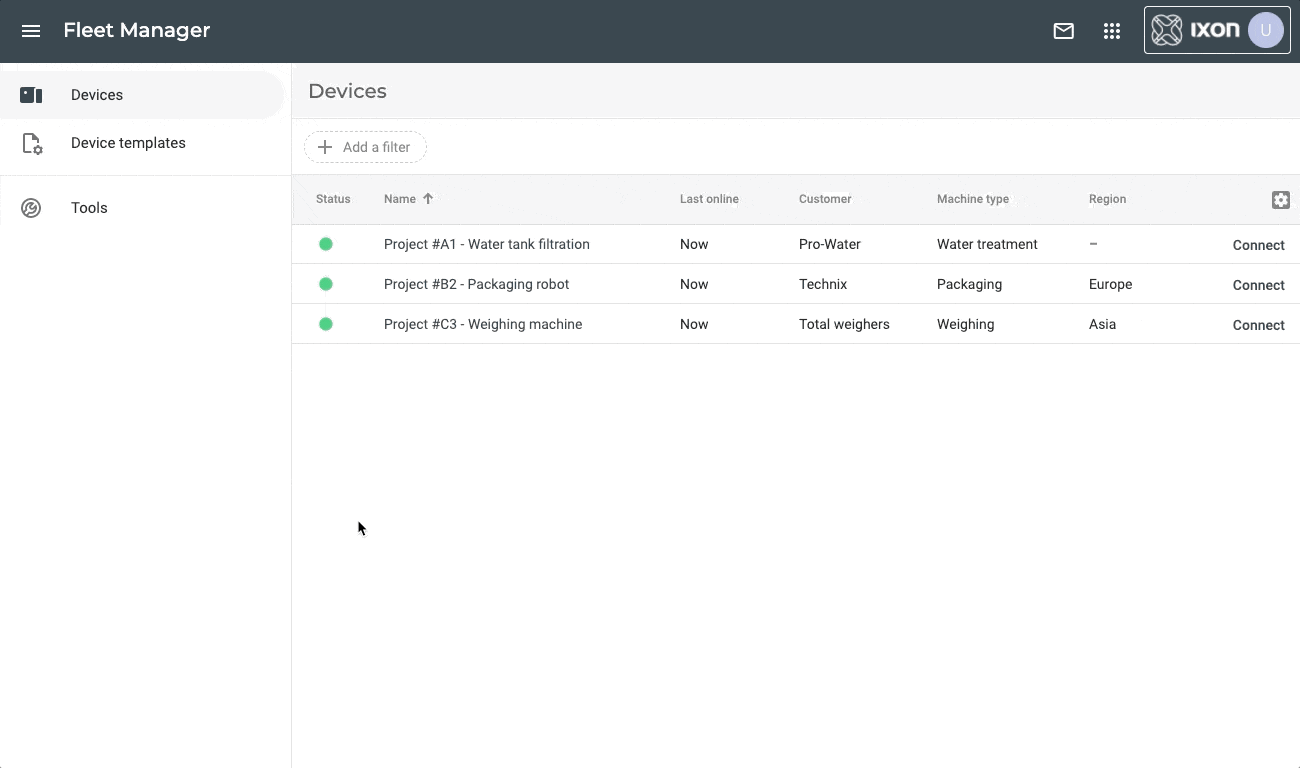Toggle sort arrow on Name column
1300x768 pixels.
point(428,199)
